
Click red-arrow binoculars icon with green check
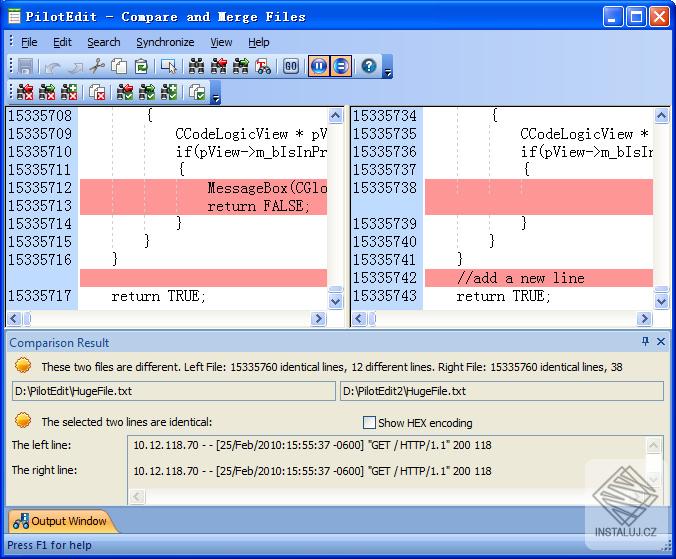125,92
